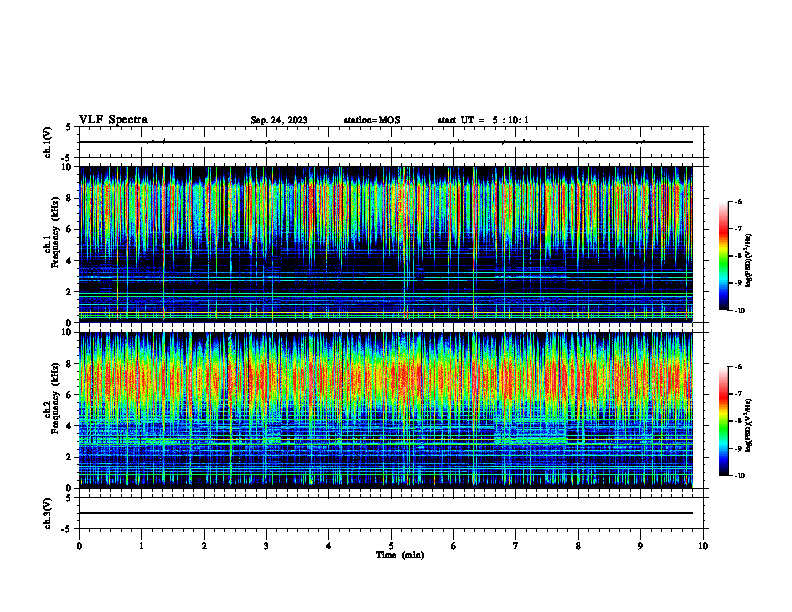Select the "start UT = 5 :10: 1" text
This screenshot has width=792, height=612.
(x=483, y=120)
